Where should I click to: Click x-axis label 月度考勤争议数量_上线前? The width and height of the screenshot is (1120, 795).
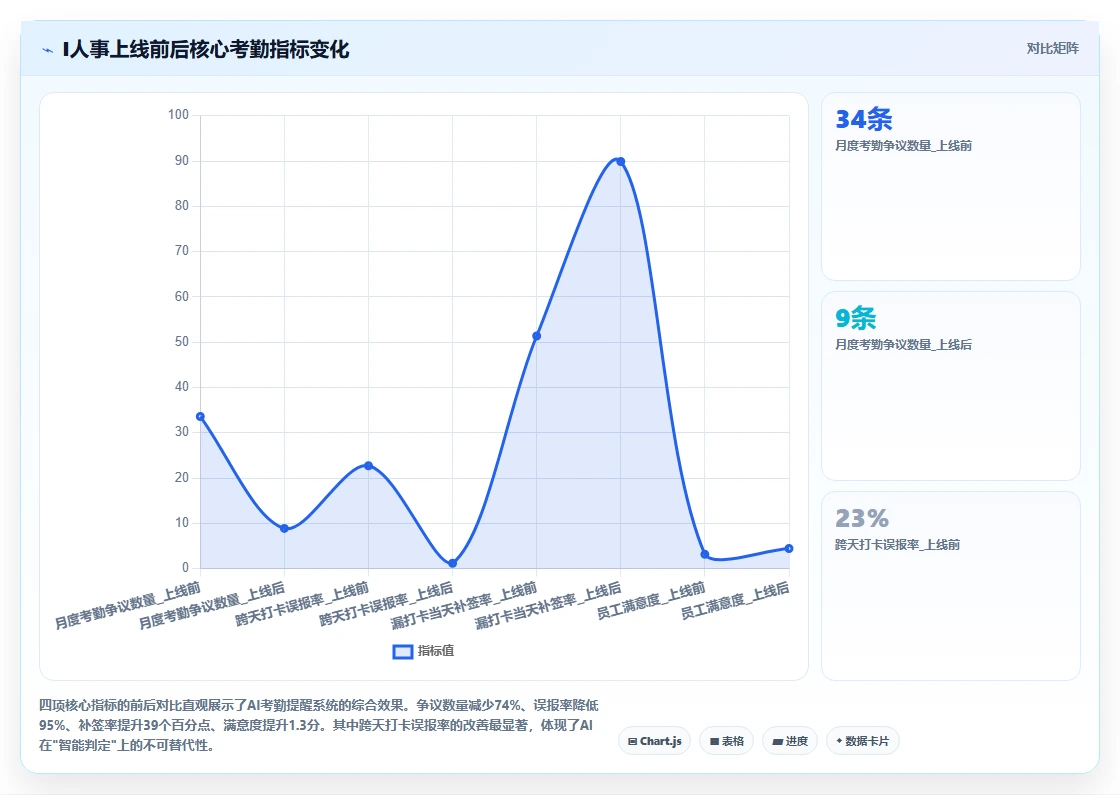coord(128,606)
